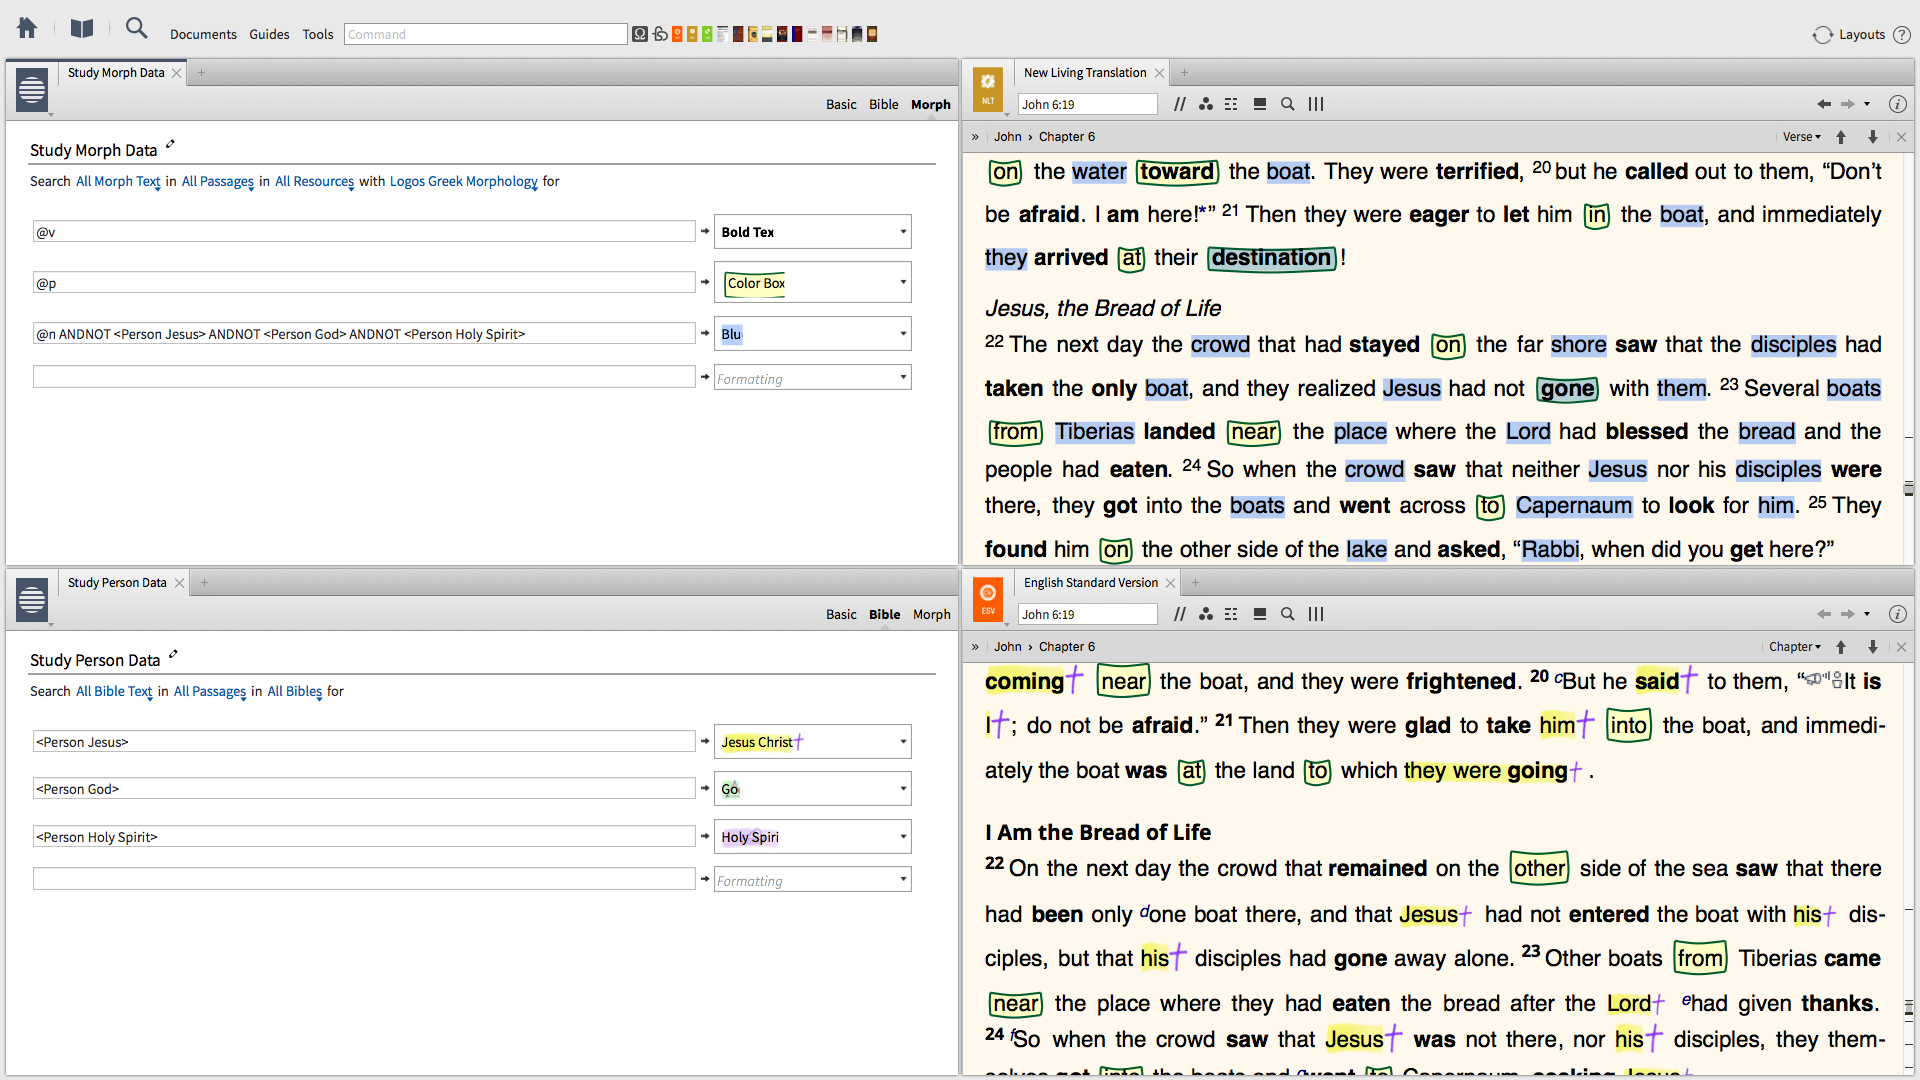Switch Study Morph Data to Bible mode
This screenshot has height=1080, width=1920.
883,104
